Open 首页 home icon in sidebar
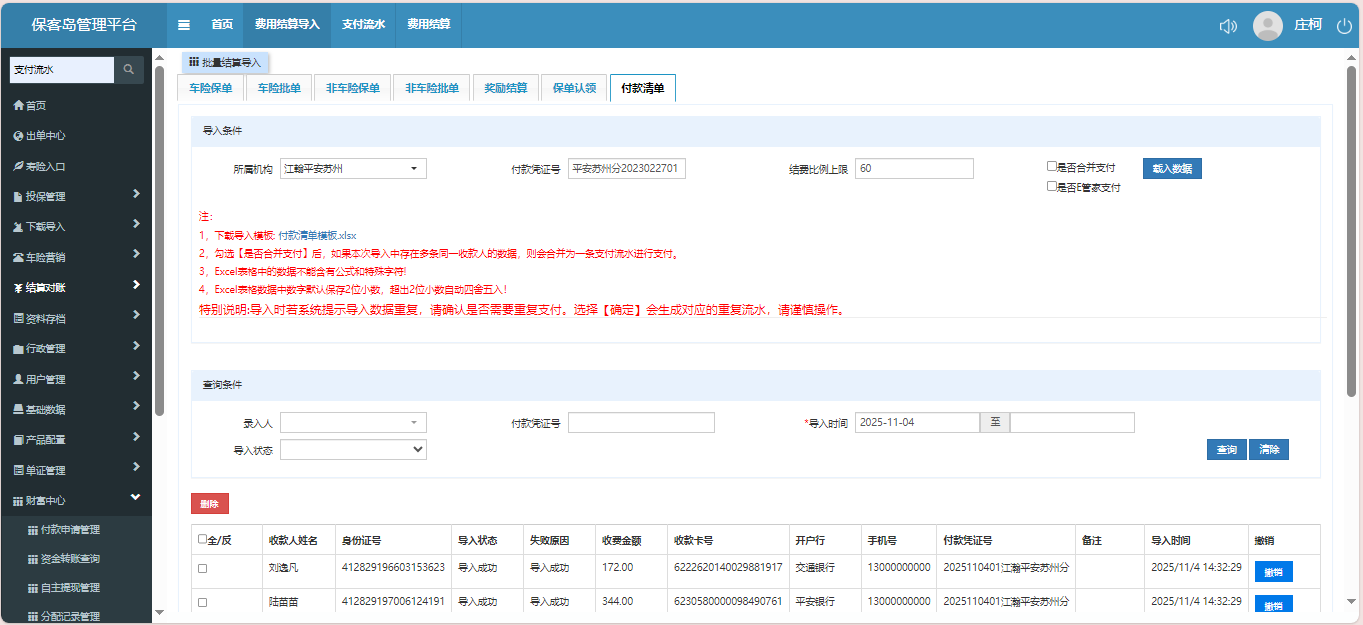1363x625 pixels. (x=18, y=106)
